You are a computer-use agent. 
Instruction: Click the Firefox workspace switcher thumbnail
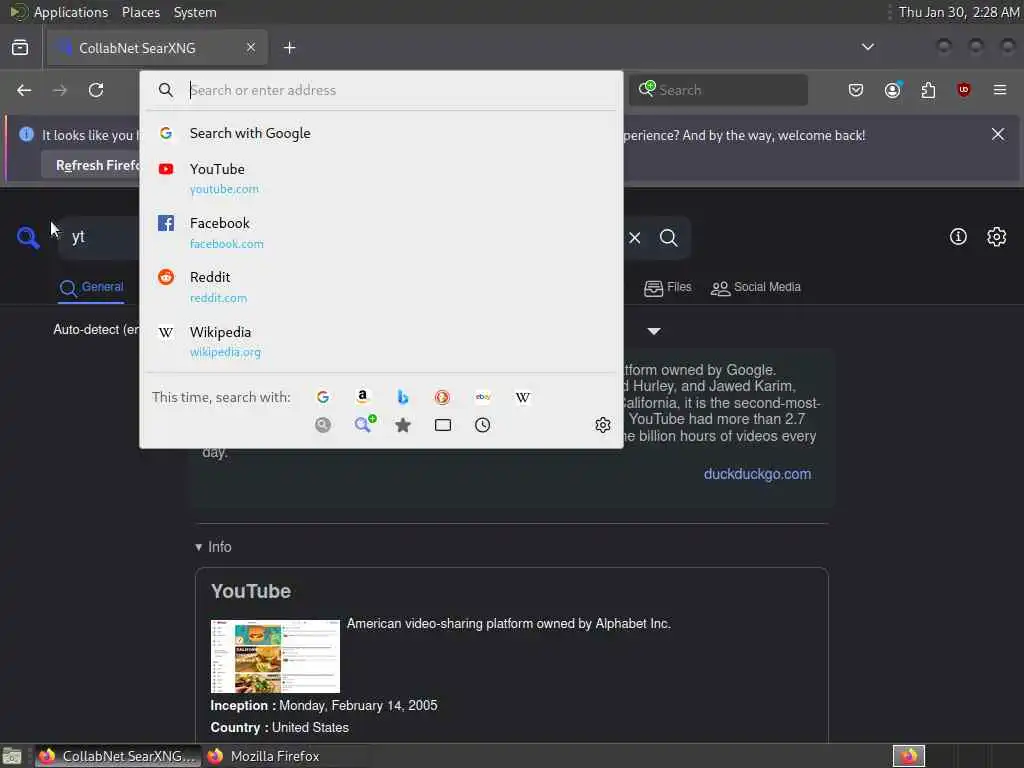(908, 756)
